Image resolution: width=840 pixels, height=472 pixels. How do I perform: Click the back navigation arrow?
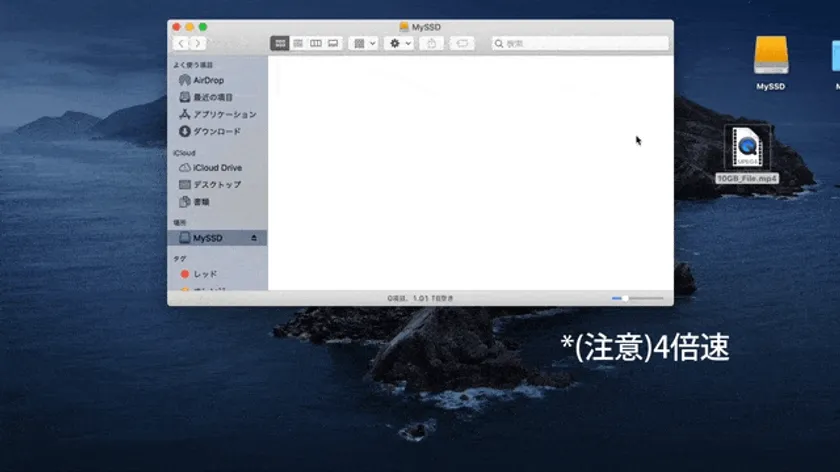[x=181, y=44]
